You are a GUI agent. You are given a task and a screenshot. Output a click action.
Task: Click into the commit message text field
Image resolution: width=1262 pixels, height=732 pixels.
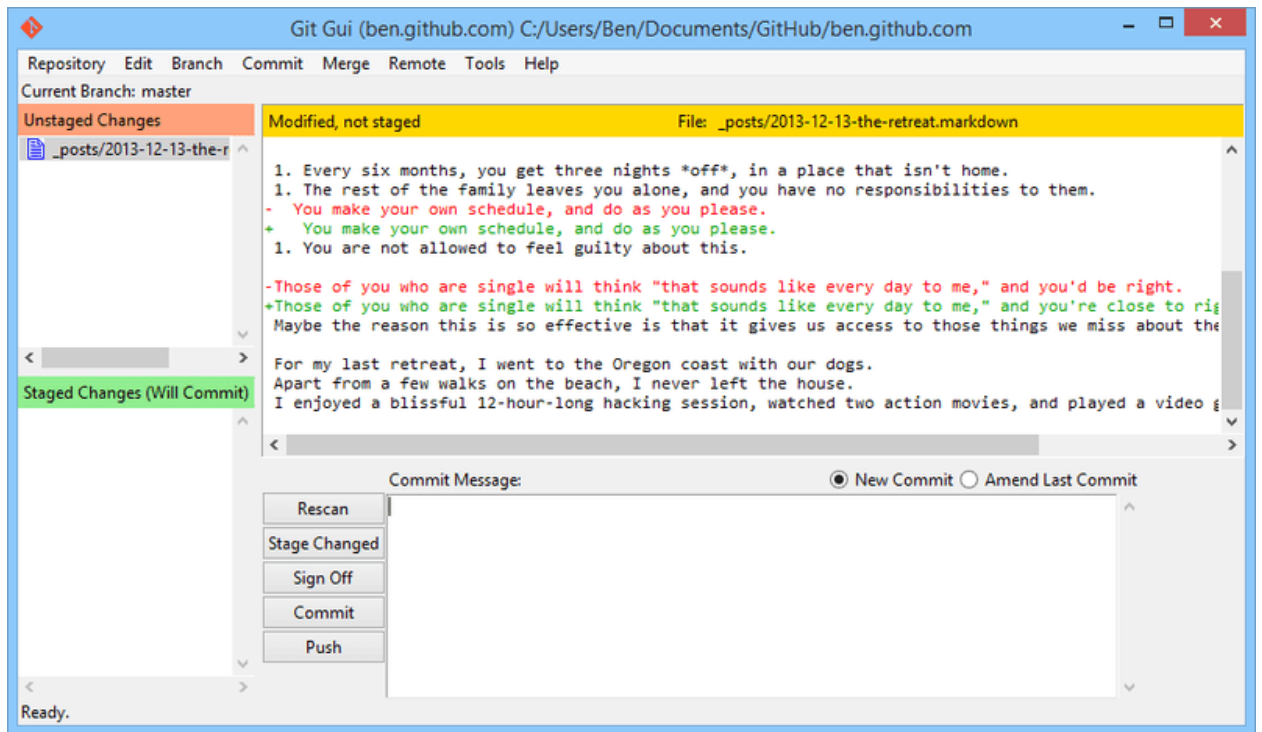pyautogui.click(x=751, y=596)
